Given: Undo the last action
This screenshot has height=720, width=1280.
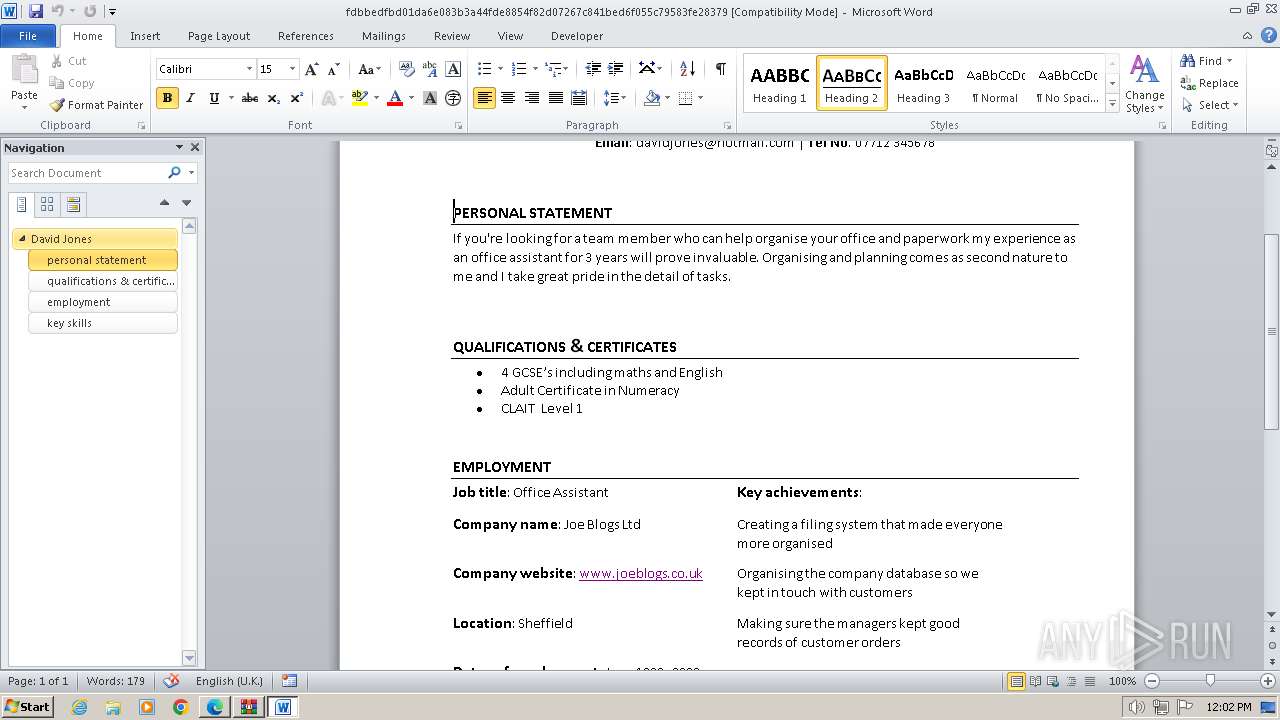Looking at the screenshot, I should (58, 12).
